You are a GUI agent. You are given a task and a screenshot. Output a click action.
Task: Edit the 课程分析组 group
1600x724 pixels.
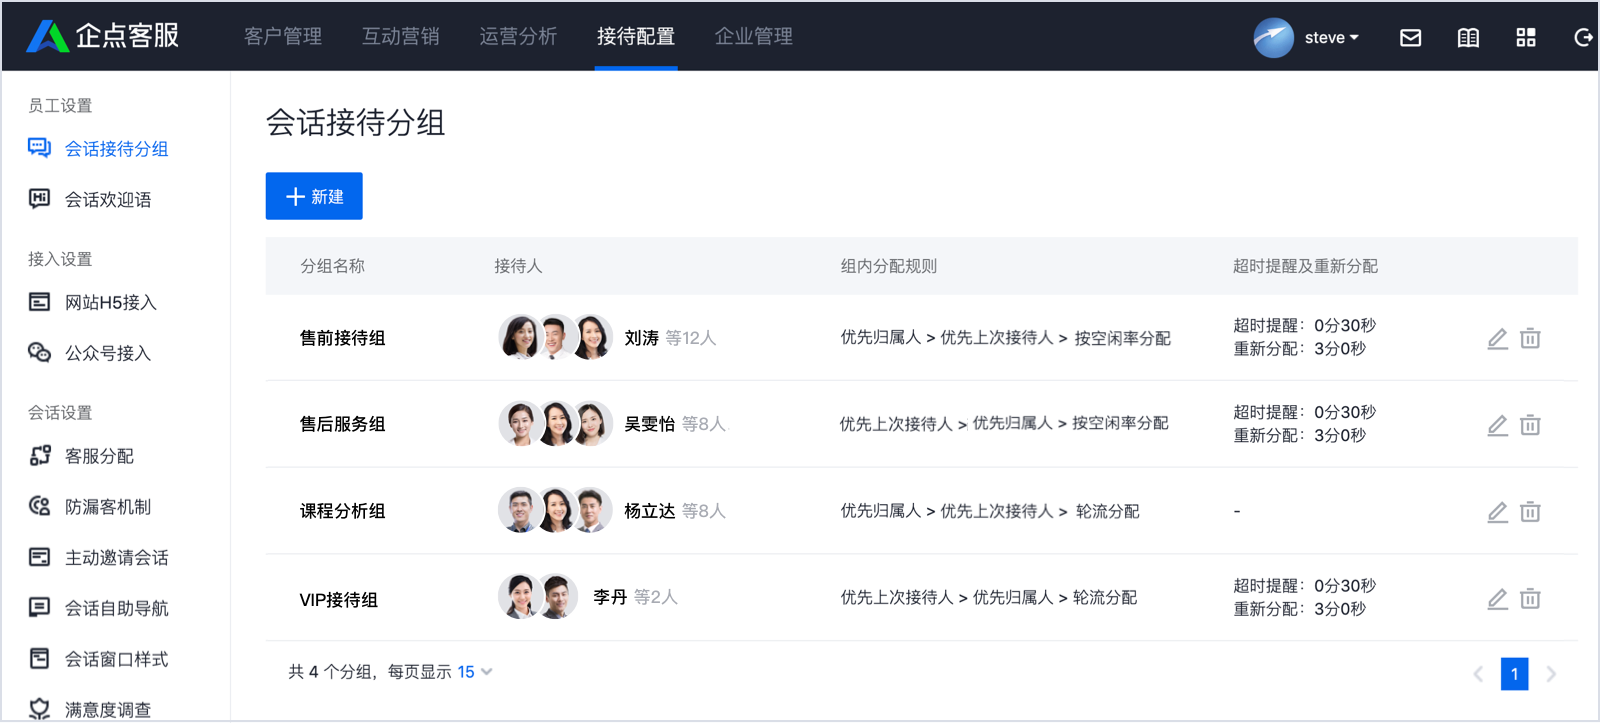[1497, 513]
